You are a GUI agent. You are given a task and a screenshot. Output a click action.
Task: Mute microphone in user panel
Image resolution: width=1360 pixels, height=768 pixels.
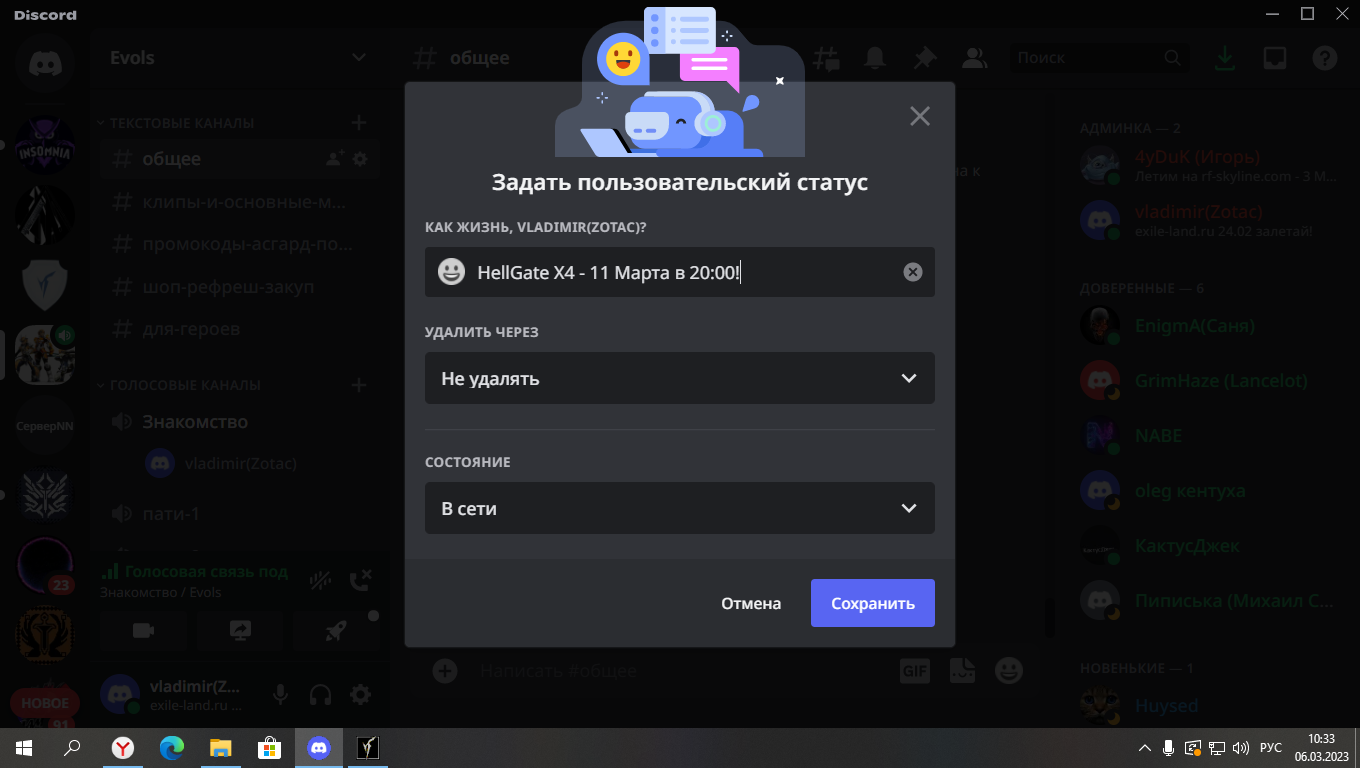281,694
